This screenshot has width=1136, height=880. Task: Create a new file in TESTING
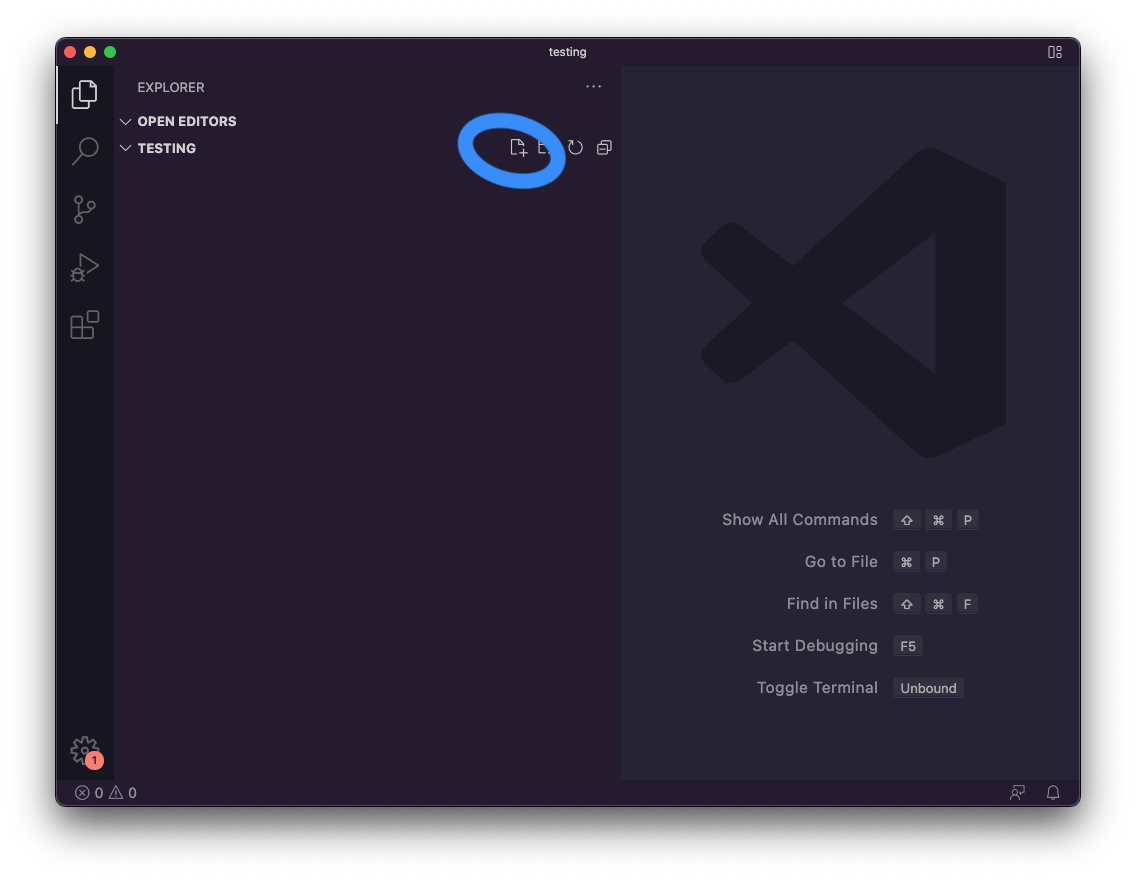[518, 148]
